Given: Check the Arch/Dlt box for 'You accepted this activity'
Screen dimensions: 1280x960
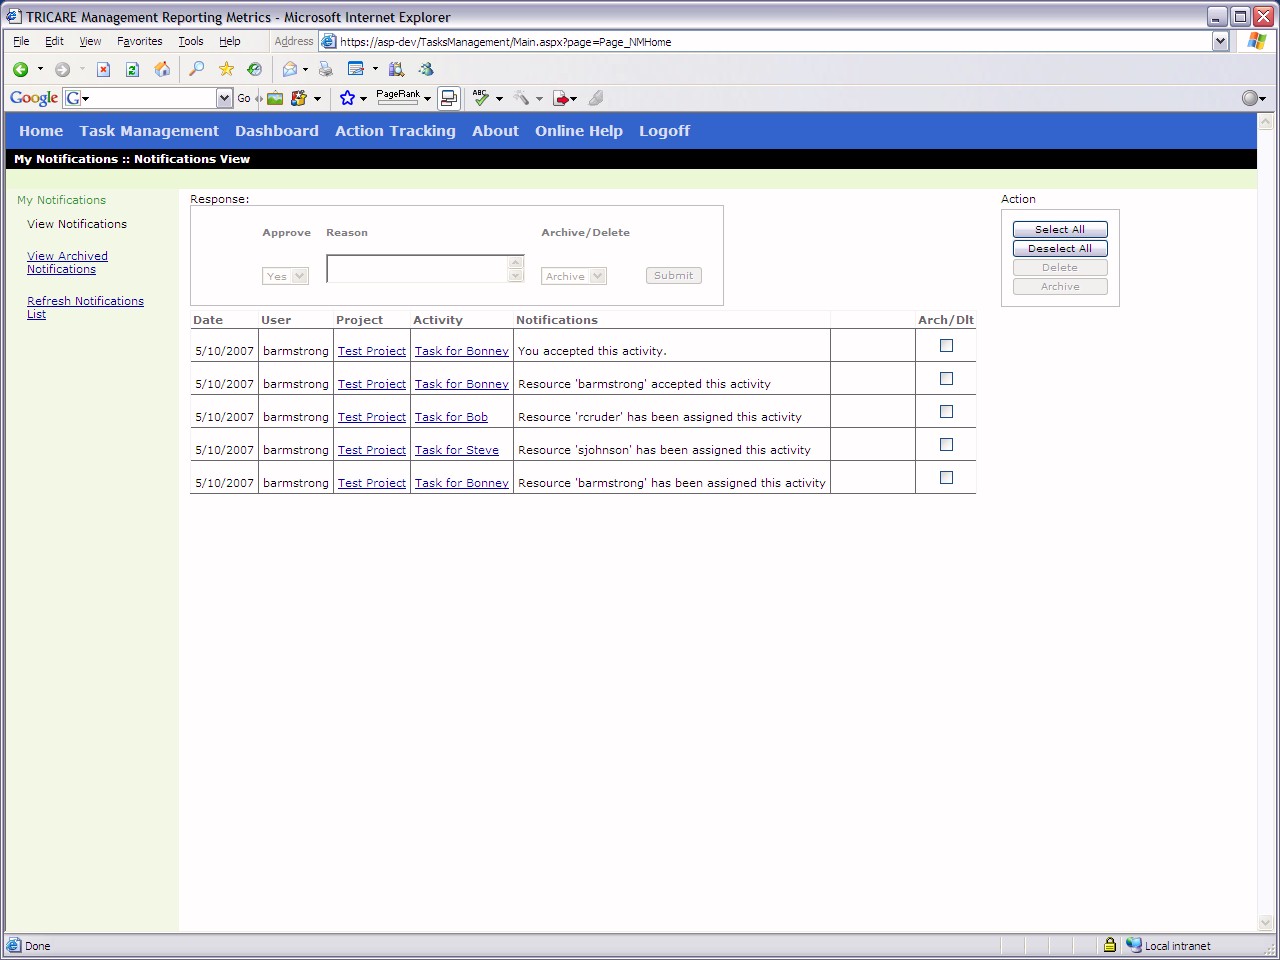Looking at the screenshot, I should (x=946, y=346).
